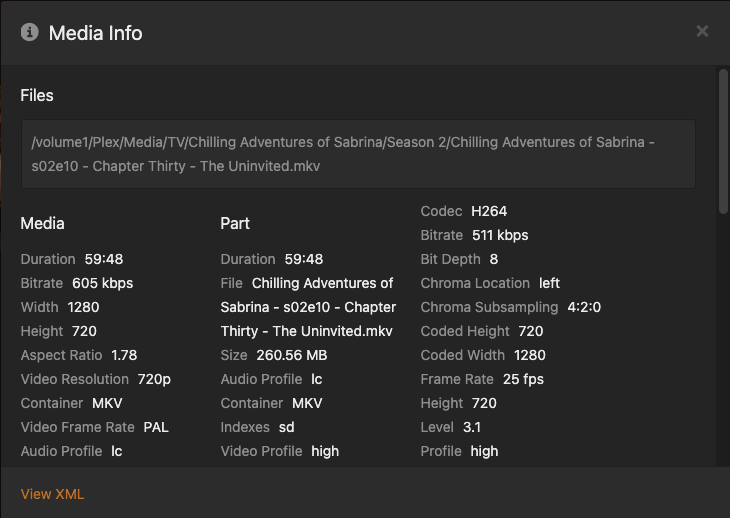Select the 511 kbps bitrate value
This screenshot has width=730, height=518.
499,235
